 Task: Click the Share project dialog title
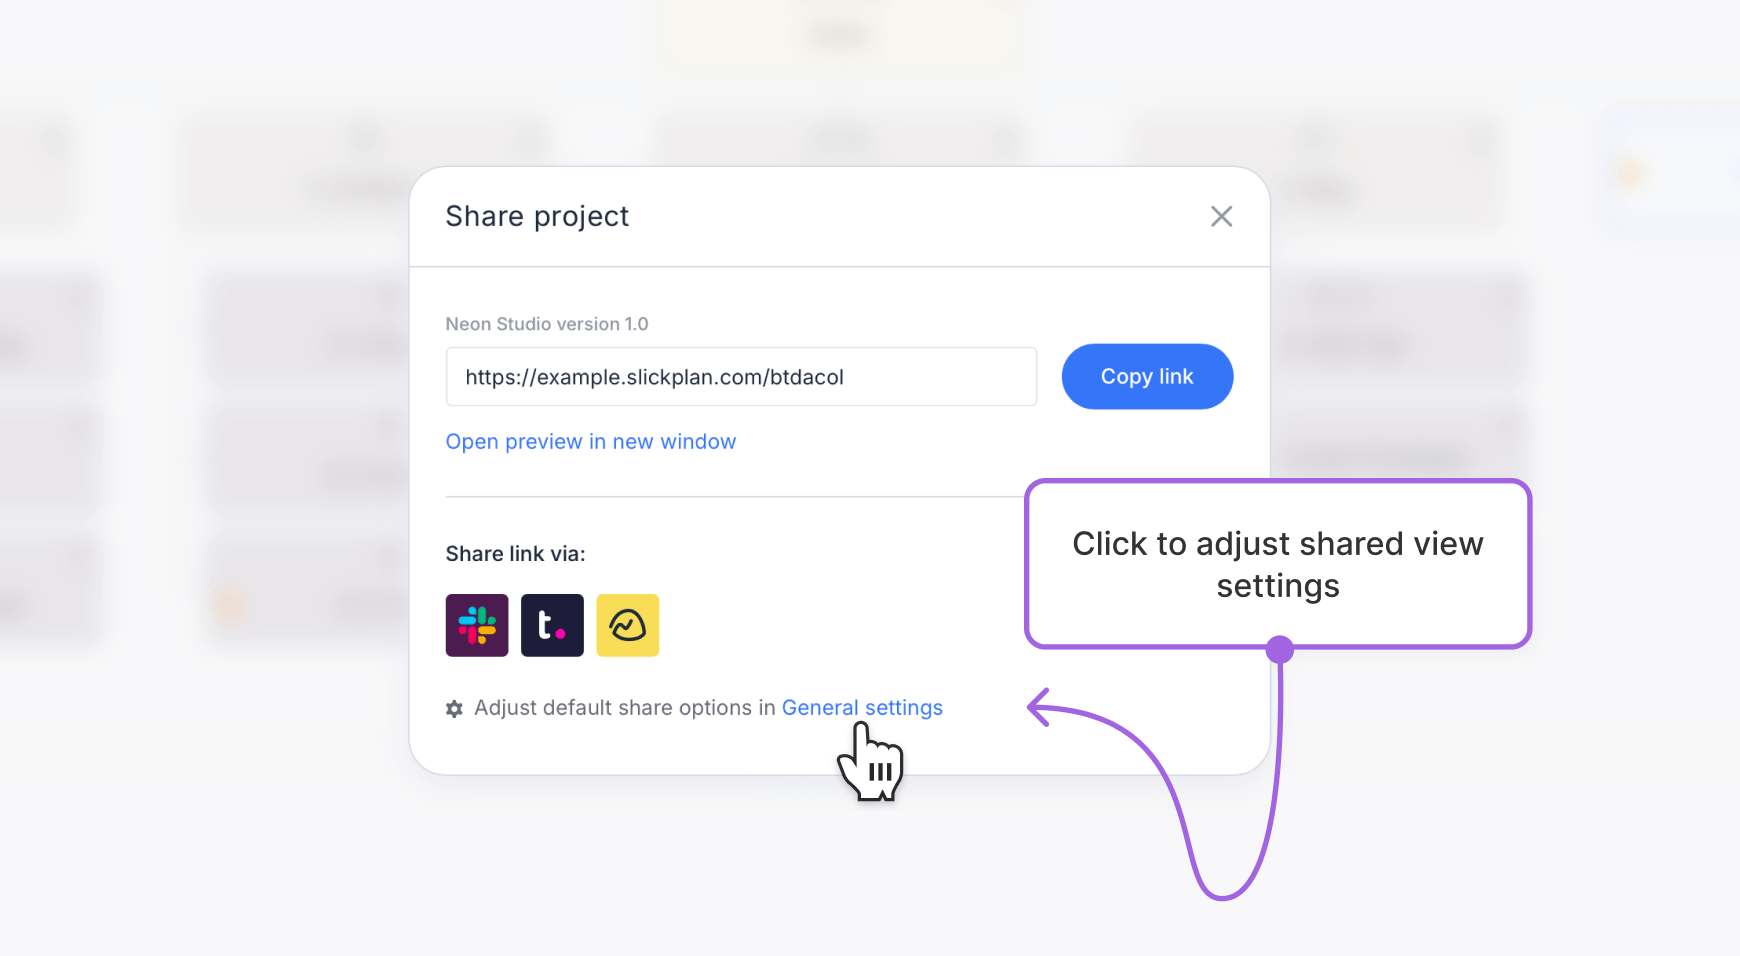tap(538, 216)
